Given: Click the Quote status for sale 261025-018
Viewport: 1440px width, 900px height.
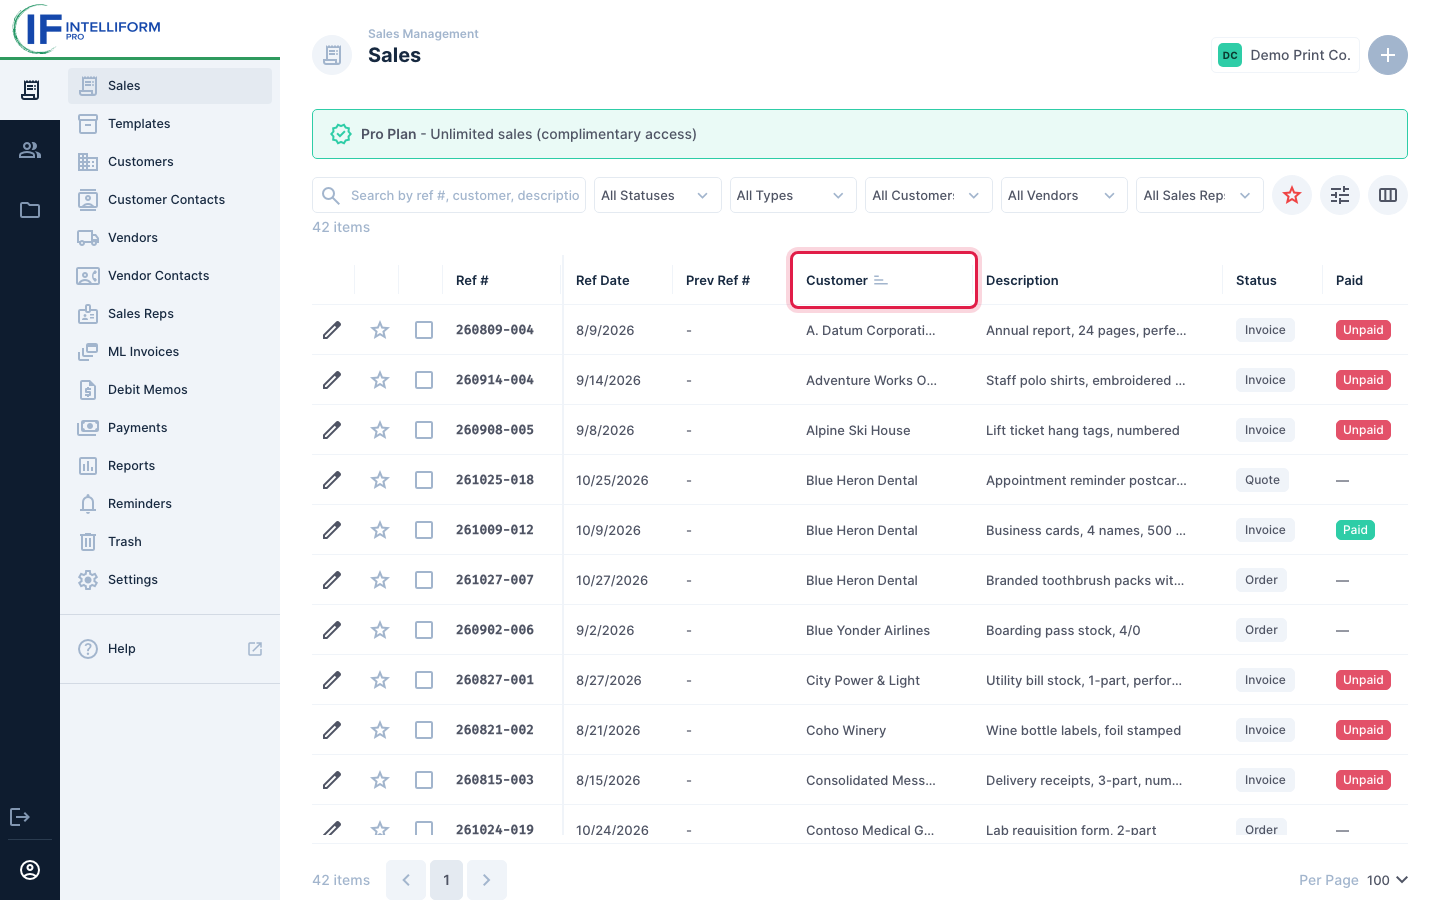Looking at the screenshot, I should tap(1262, 480).
